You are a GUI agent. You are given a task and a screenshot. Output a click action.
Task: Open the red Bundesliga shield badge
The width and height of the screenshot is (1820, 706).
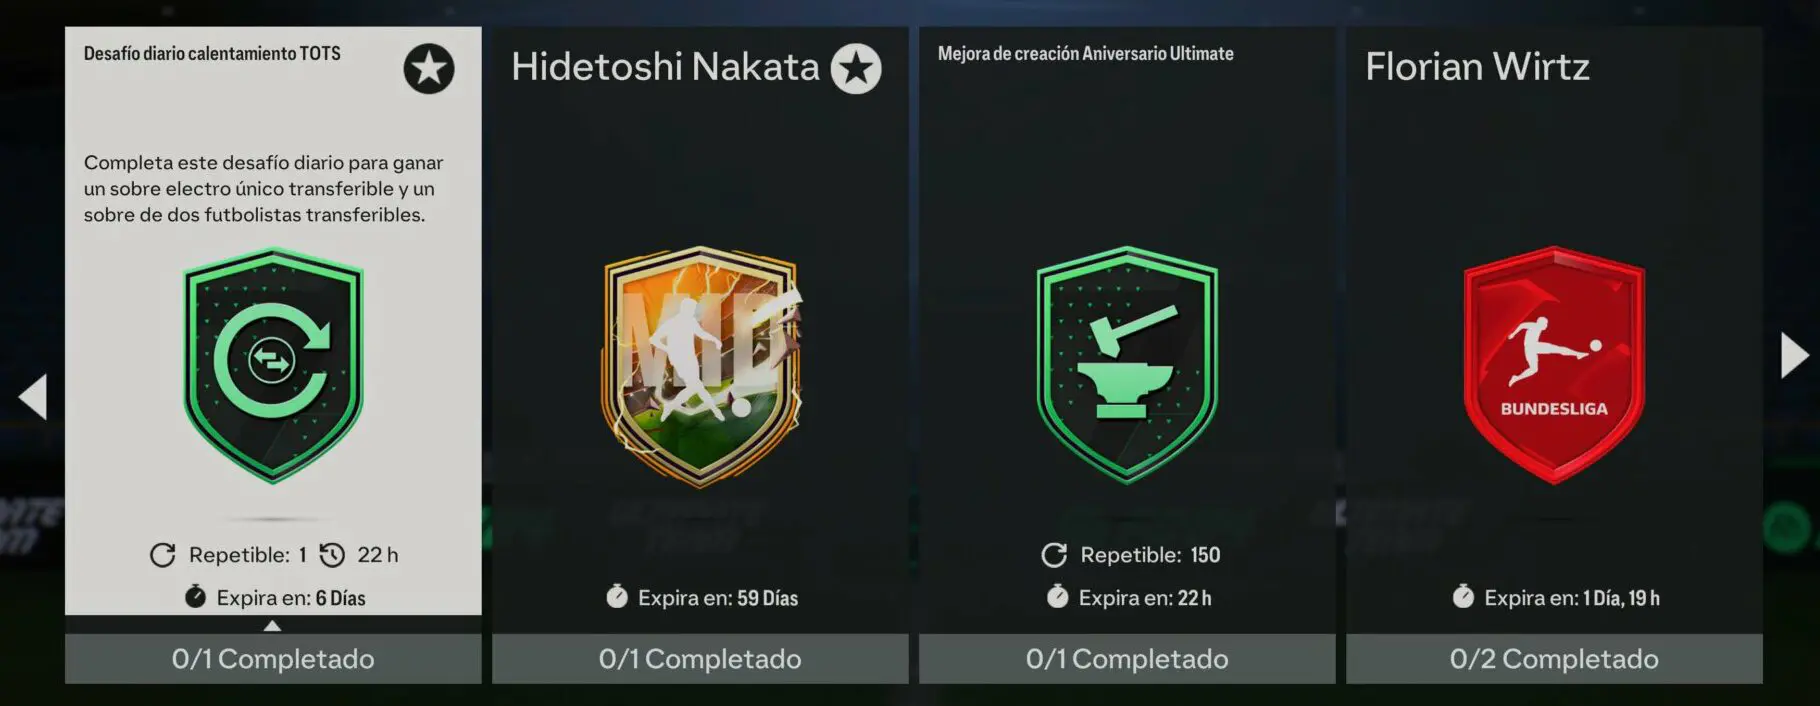pyautogui.click(x=1554, y=366)
